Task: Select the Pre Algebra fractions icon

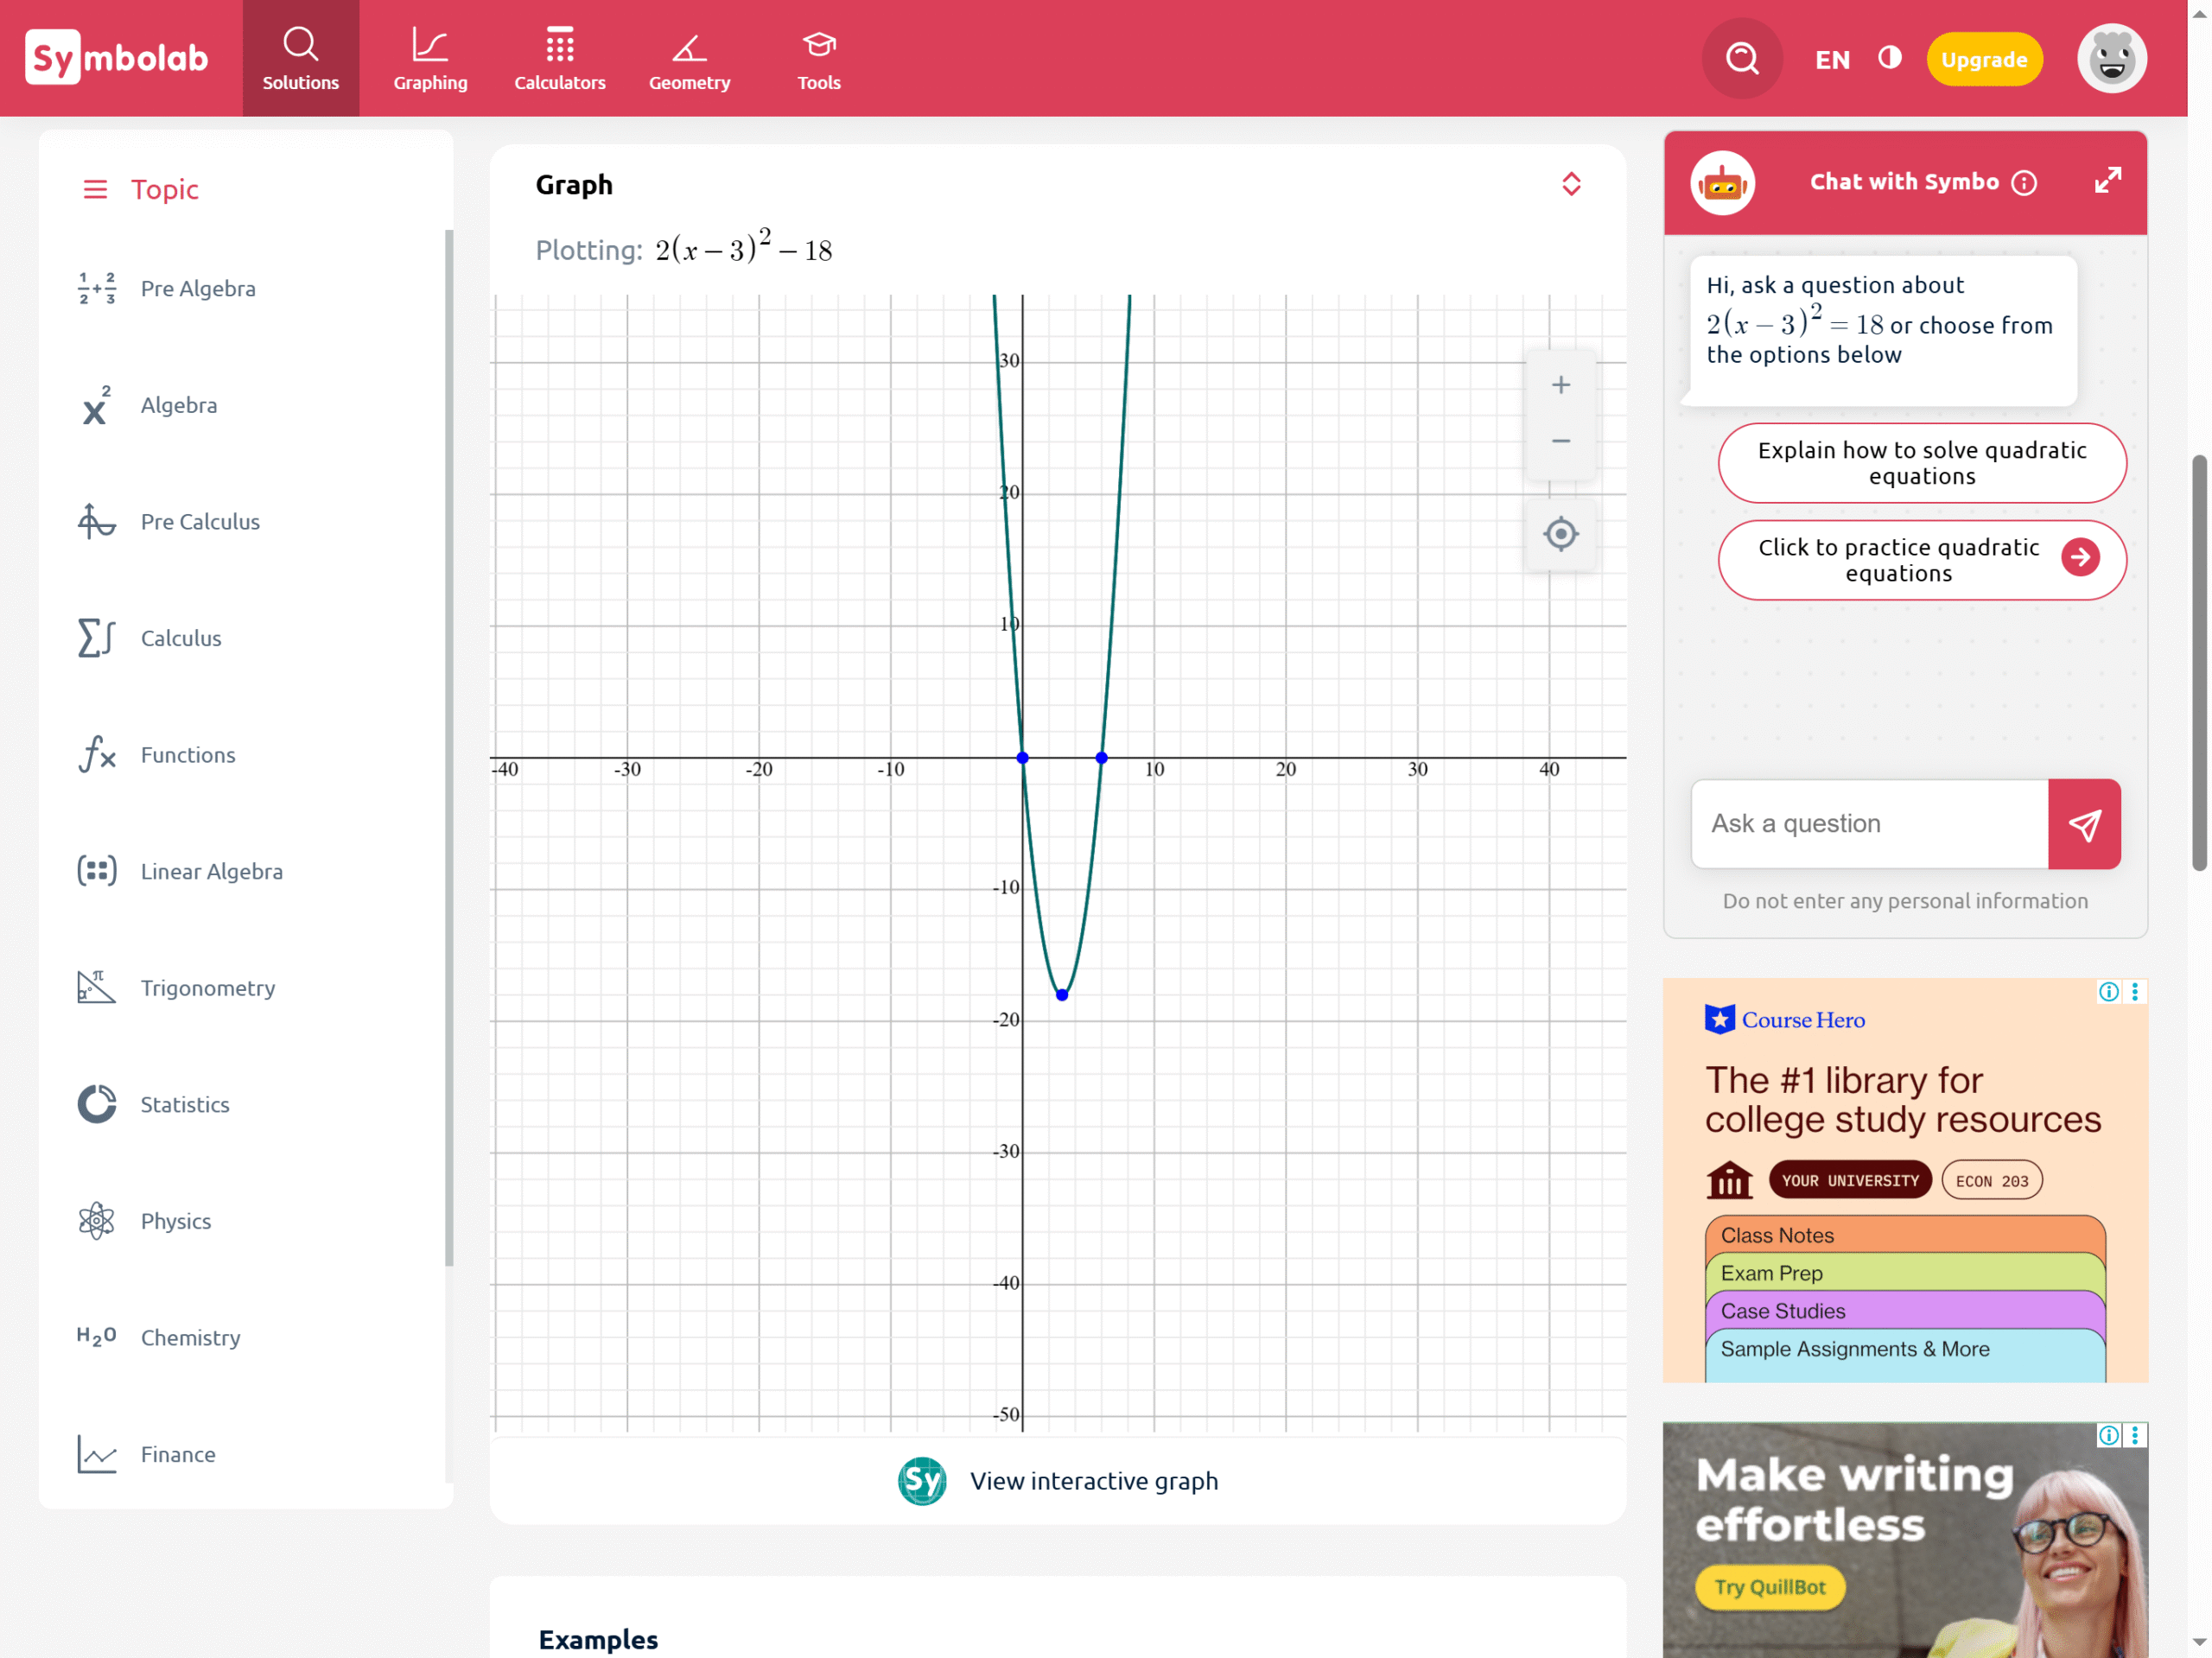Action: [x=97, y=288]
